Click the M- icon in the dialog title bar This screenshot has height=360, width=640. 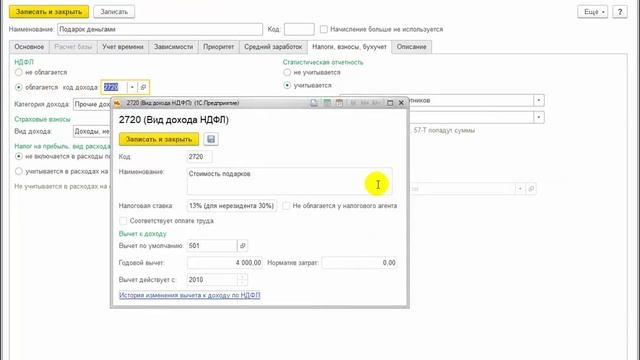376,103
